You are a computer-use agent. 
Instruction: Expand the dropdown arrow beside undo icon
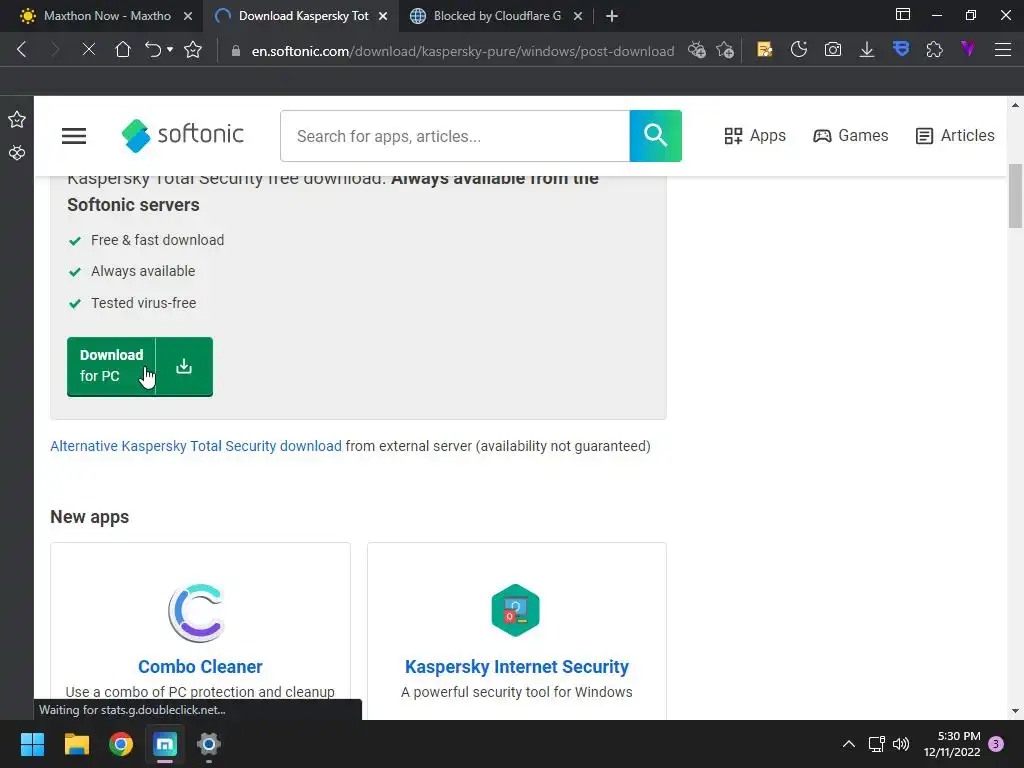[x=170, y=50]
